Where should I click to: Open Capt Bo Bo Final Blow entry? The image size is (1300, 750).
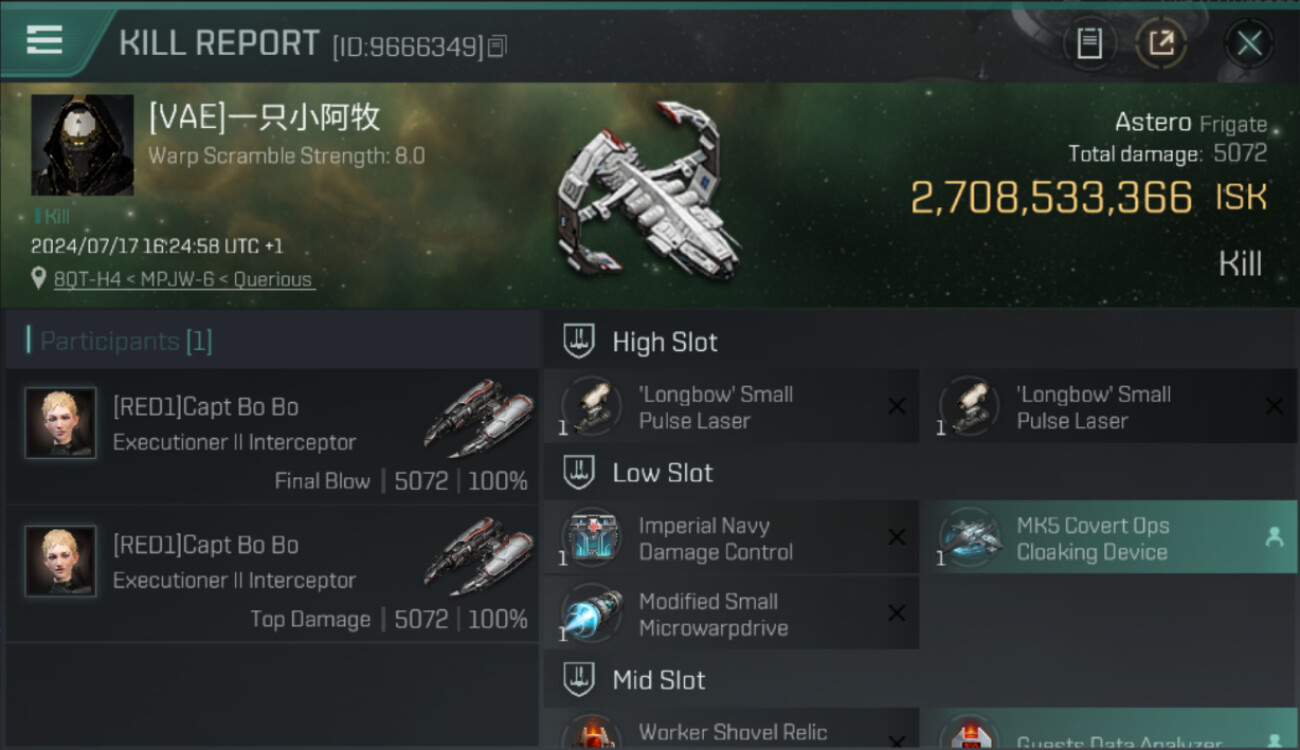272,435
